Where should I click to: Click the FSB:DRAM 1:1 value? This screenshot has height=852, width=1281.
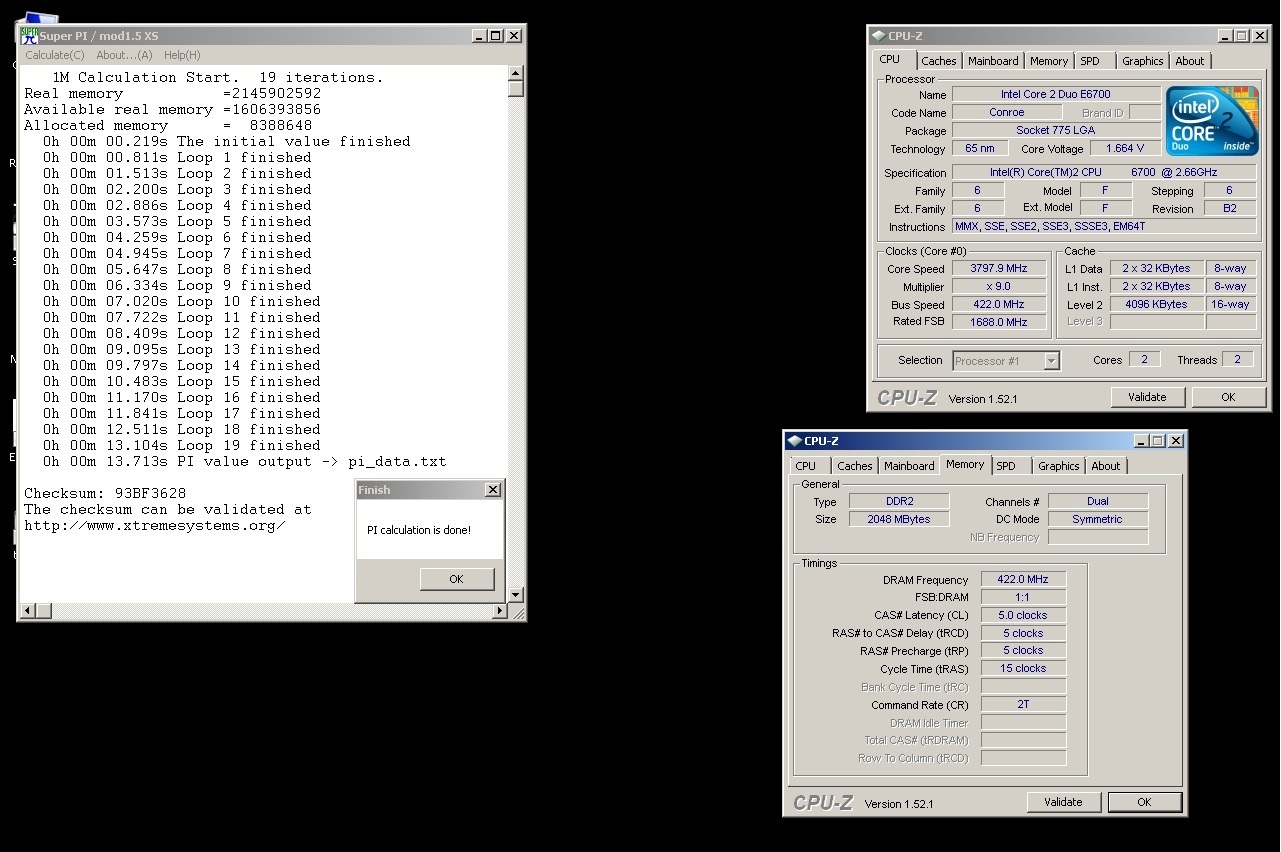coord(1023,597)
